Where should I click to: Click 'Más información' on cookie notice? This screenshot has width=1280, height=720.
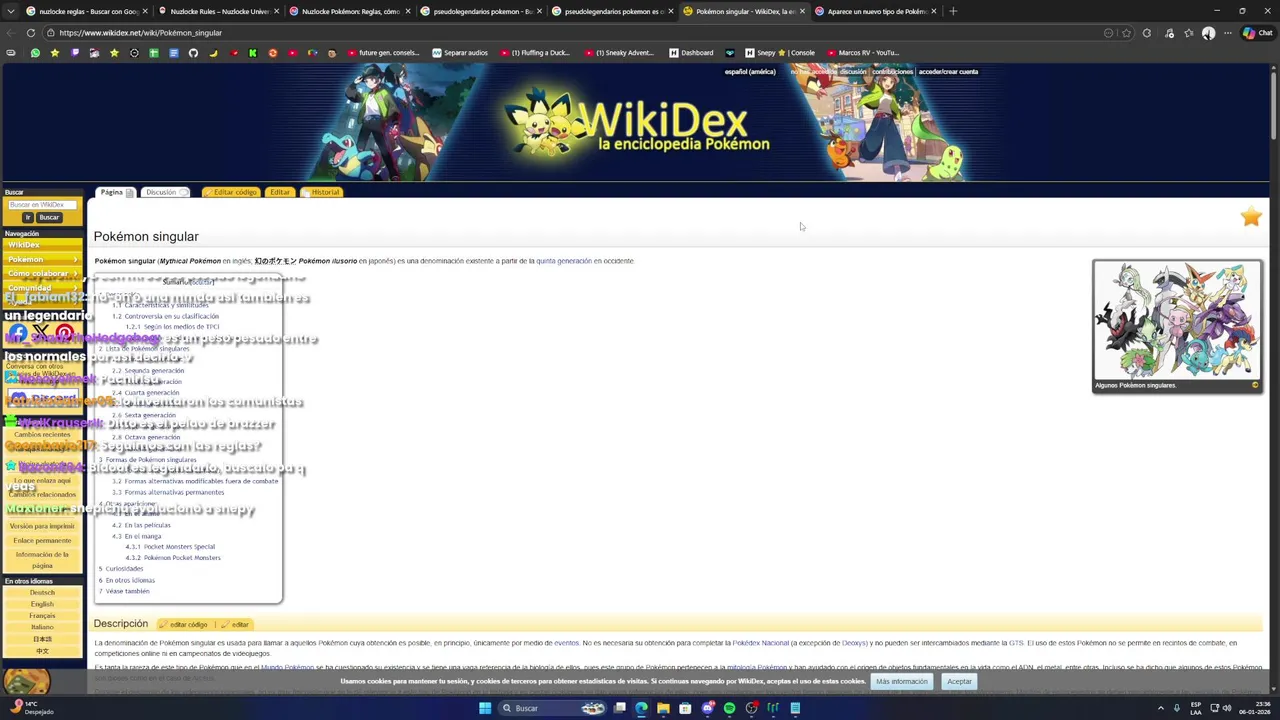point(901,682)
